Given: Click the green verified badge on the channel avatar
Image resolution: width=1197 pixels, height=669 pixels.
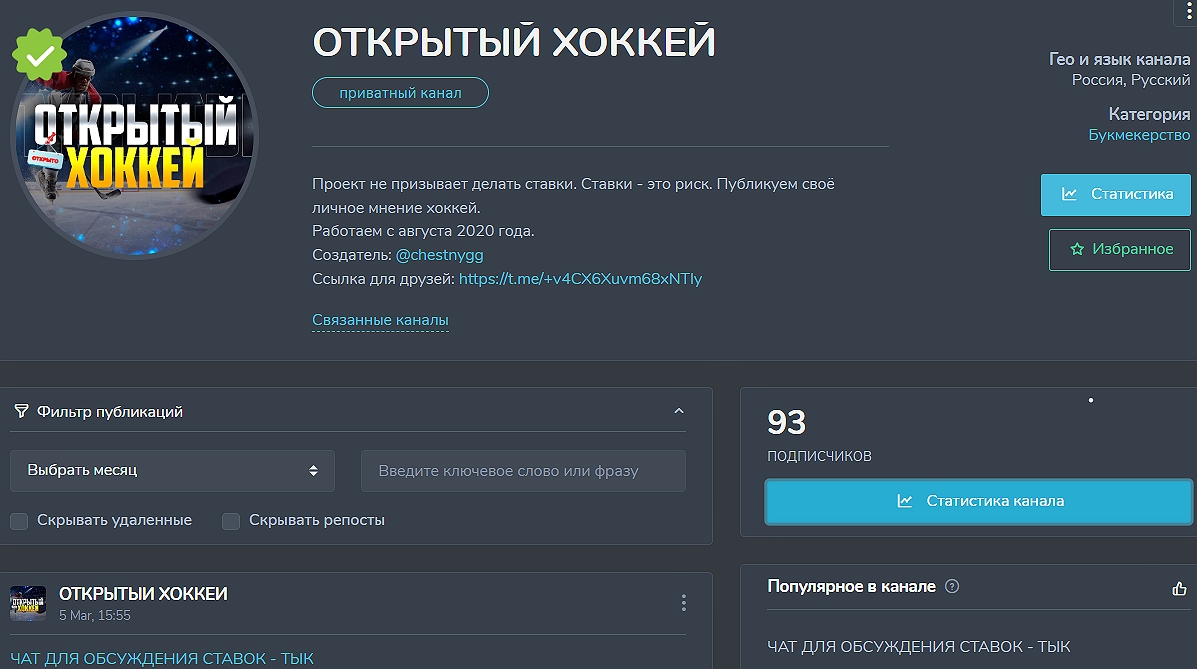Looking at the screenshot, I should 39,54.
